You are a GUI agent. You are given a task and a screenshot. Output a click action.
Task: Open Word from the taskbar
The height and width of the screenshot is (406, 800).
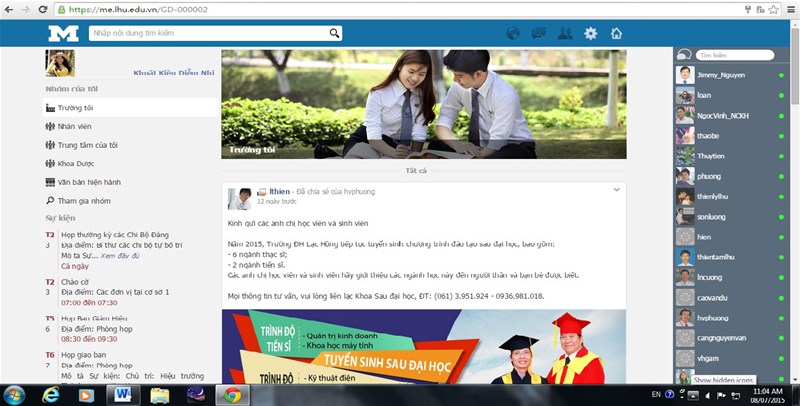click(x=124, y=394)
